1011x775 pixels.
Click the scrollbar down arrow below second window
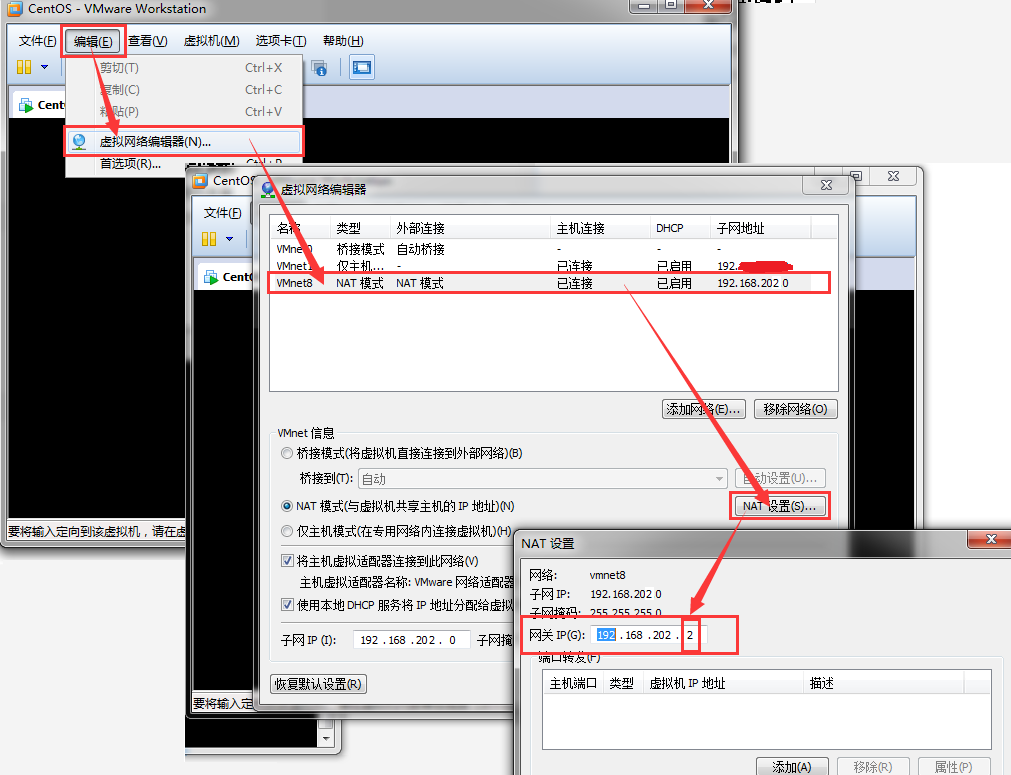(x=326, y=739)
